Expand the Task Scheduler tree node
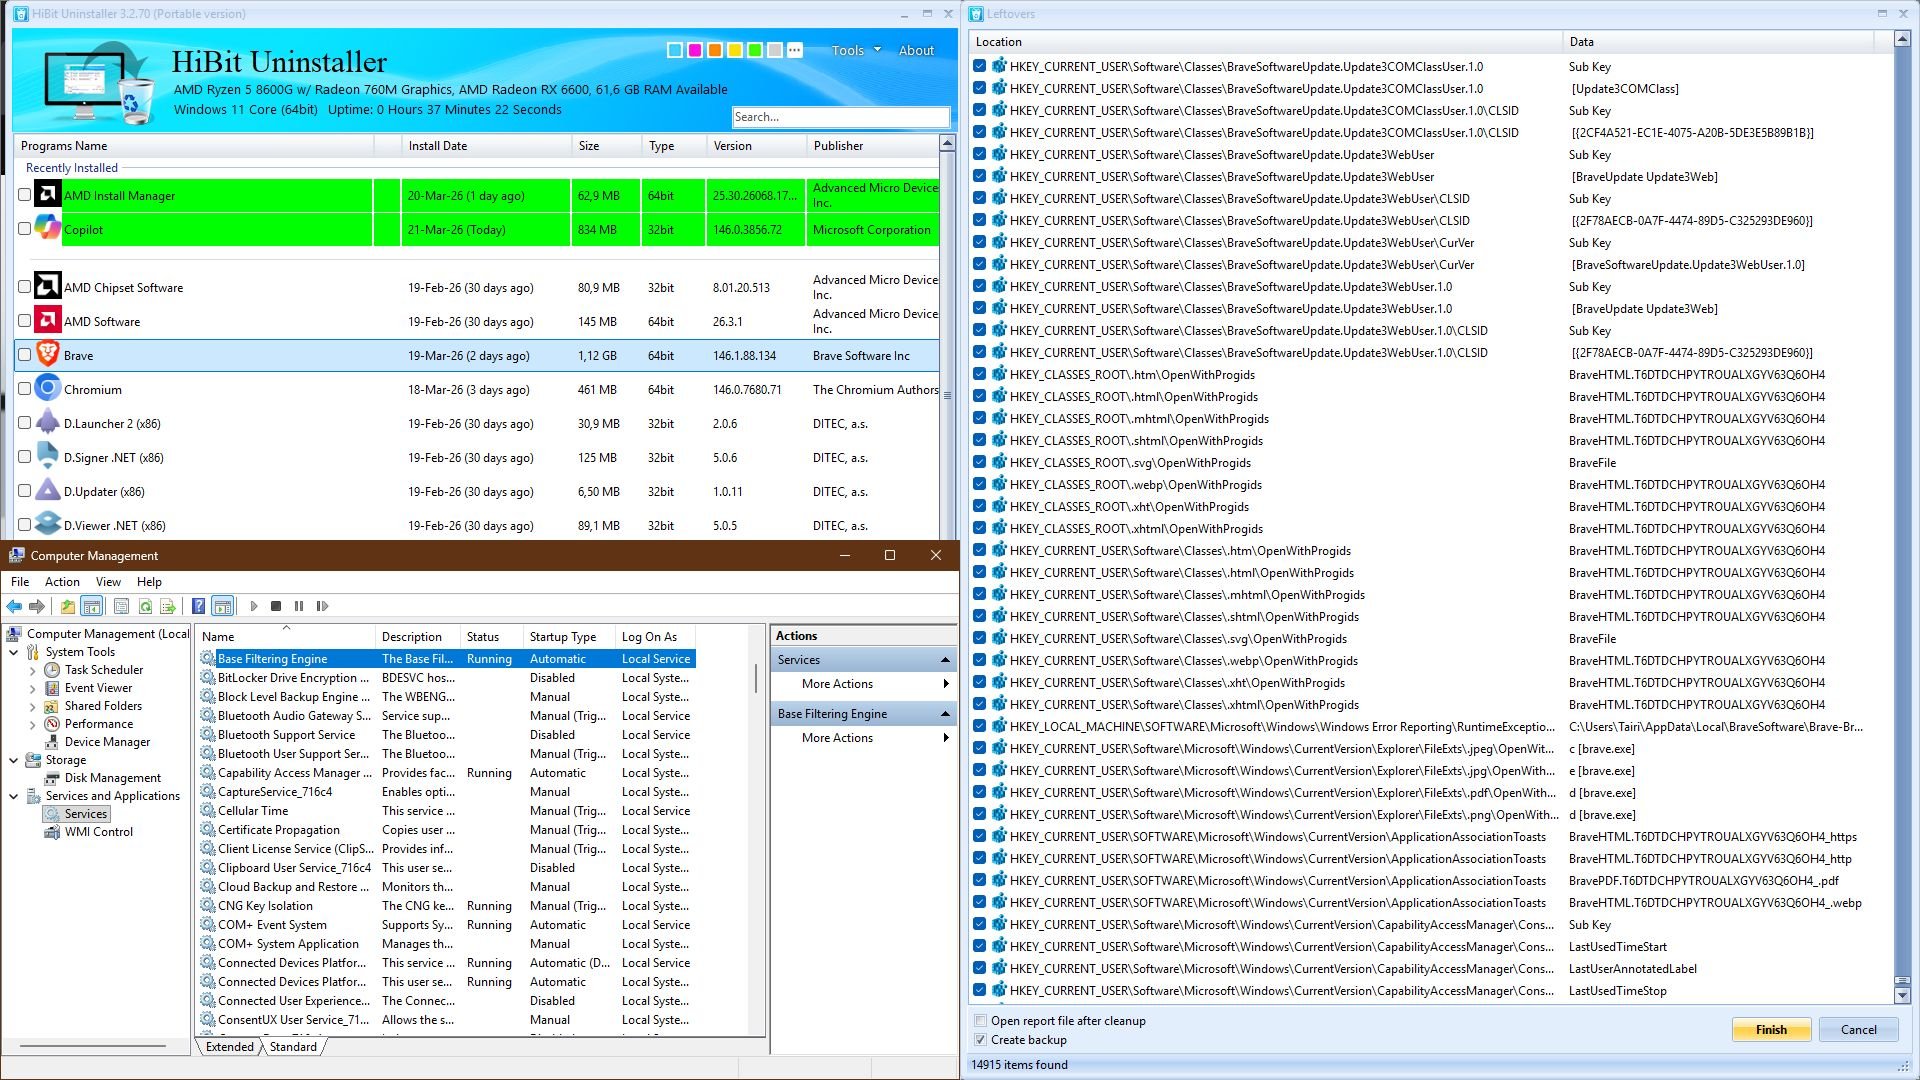The width and height of the screenshot is (1920, 1080). 32,670
